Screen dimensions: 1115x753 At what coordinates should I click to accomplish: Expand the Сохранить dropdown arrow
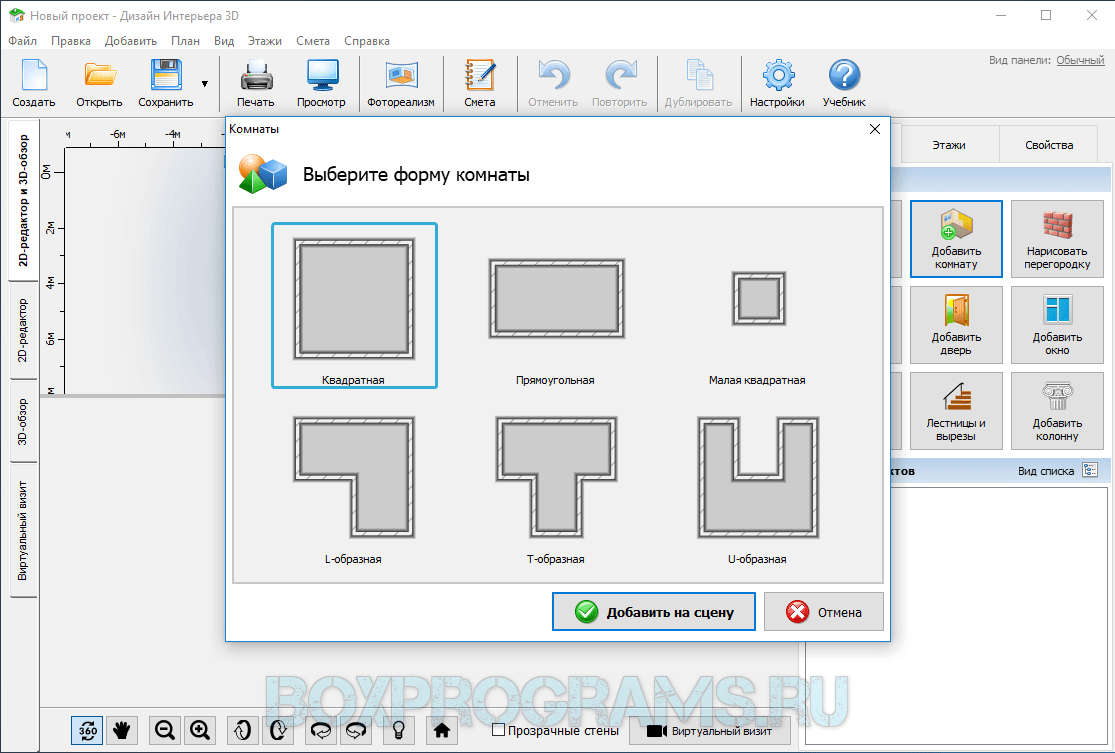[205, 84]
